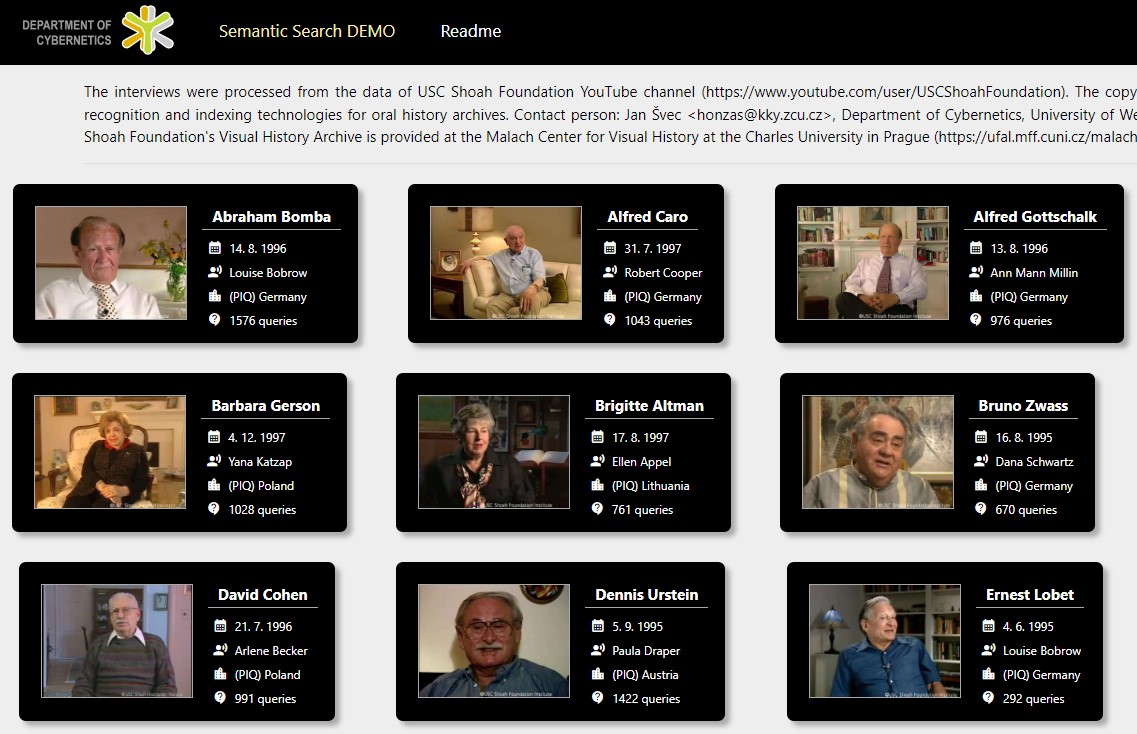Click the calendar icon in Abraham Bomba's card
This screenshot has height=734, width=1137.
click(x=215, y=248)
